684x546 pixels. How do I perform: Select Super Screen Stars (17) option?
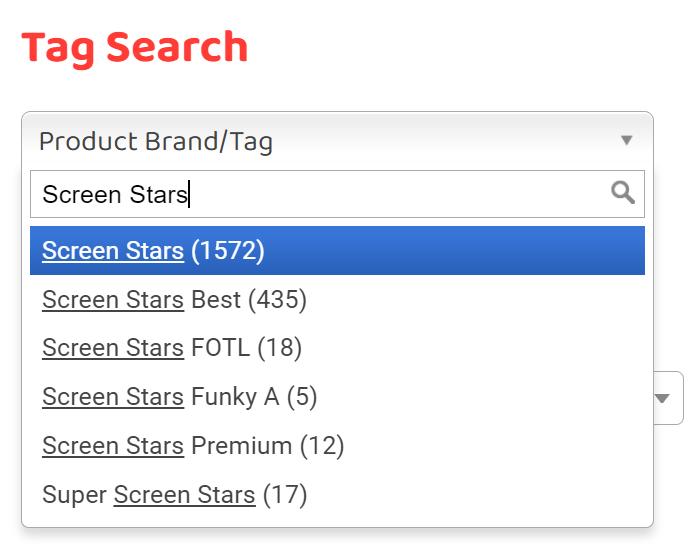pyautogui.click(x=174, y=494)
